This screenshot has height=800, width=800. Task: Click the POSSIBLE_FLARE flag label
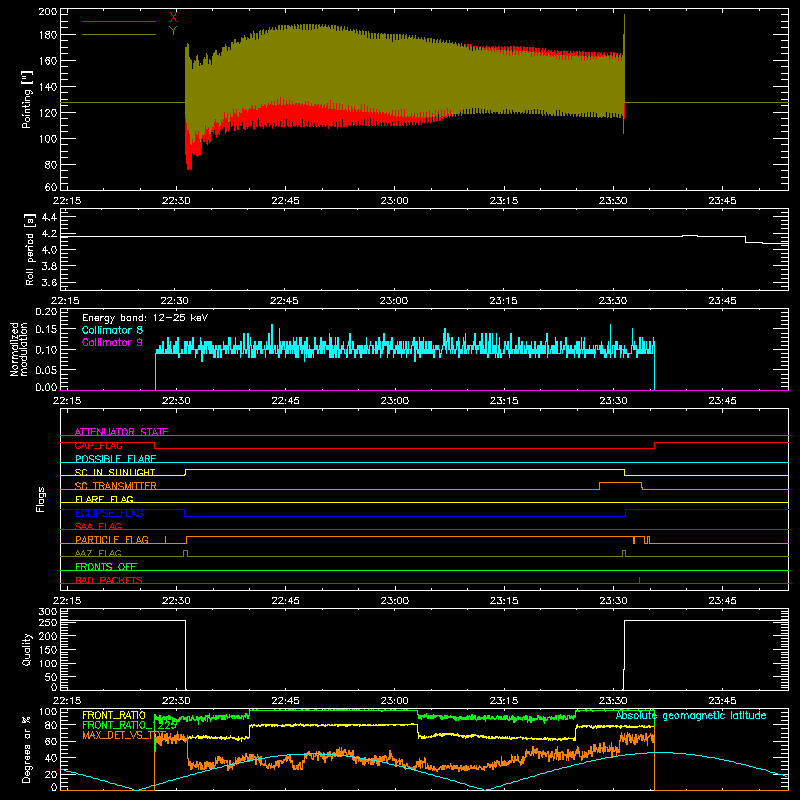115,459
